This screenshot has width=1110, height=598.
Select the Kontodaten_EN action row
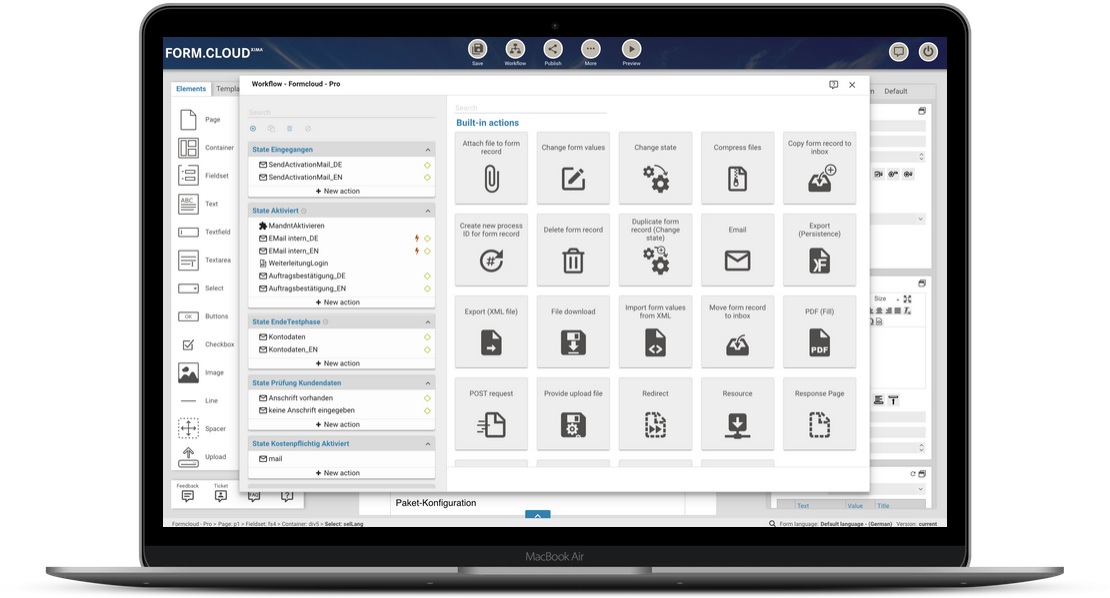341,350
